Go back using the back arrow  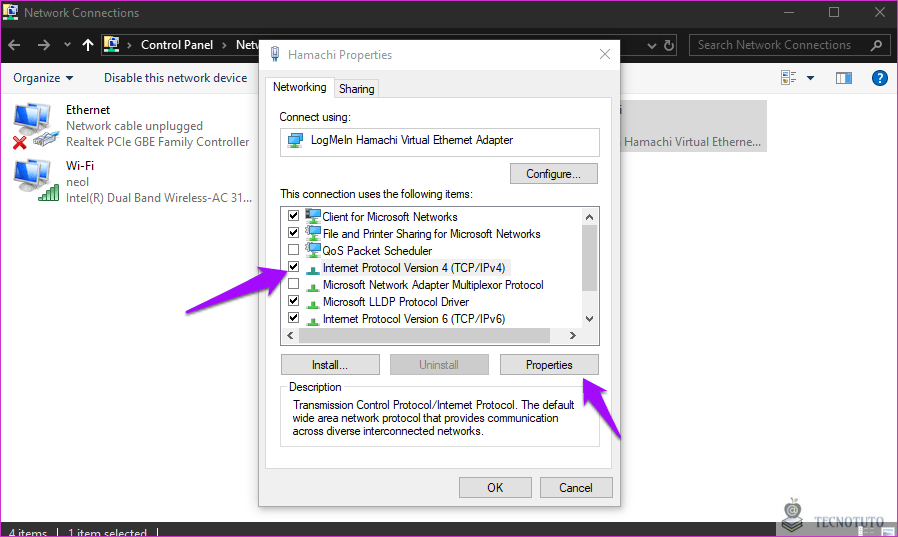click(14, 45)
